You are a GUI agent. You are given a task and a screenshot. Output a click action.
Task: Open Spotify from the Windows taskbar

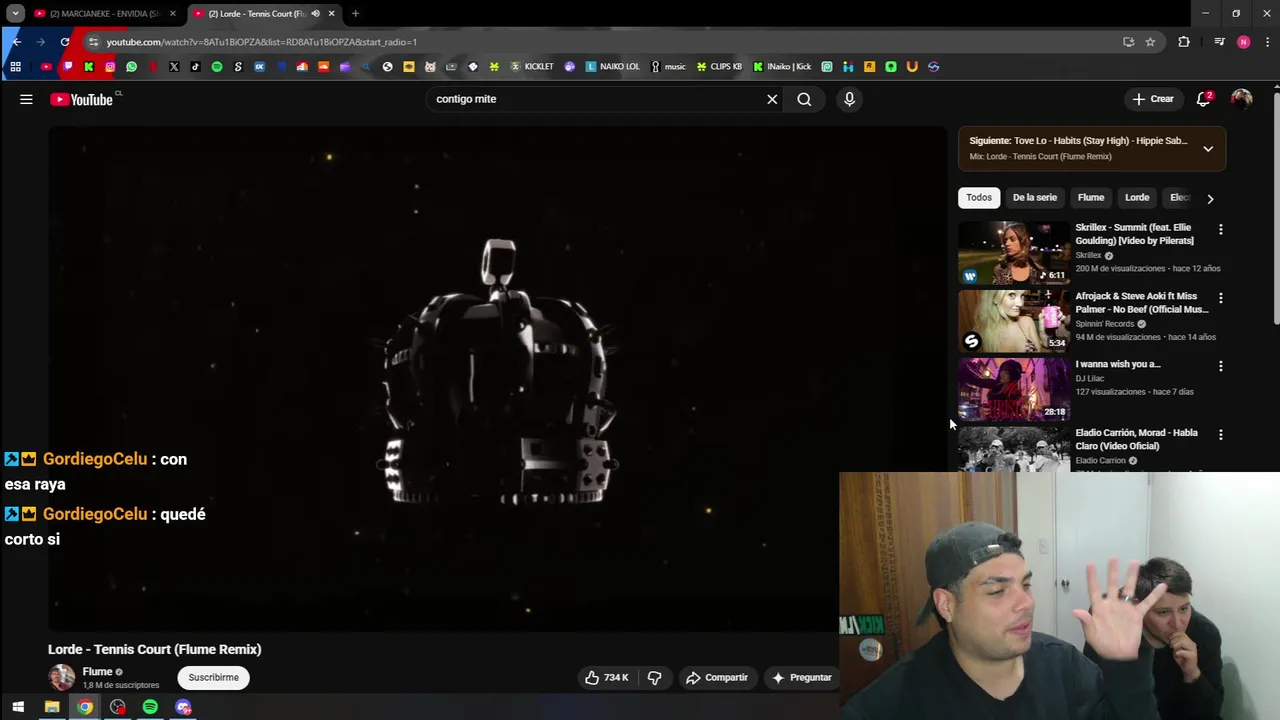(x=150, y=707)
